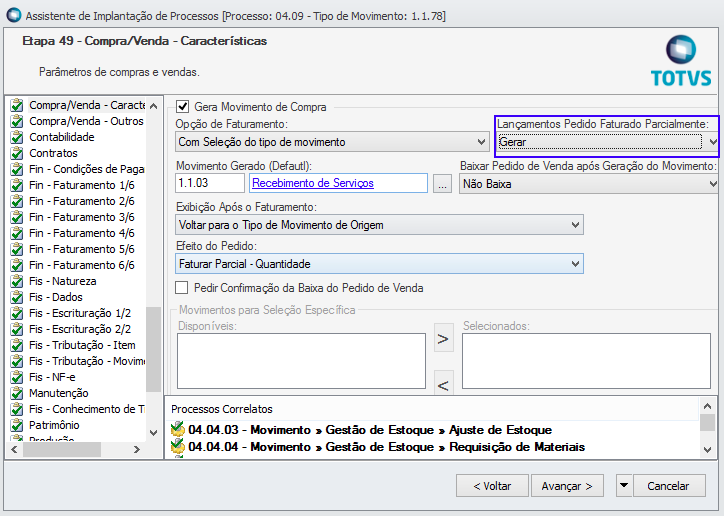Click step list scroll up arrow
724x516 pixels.
(154, 106)
